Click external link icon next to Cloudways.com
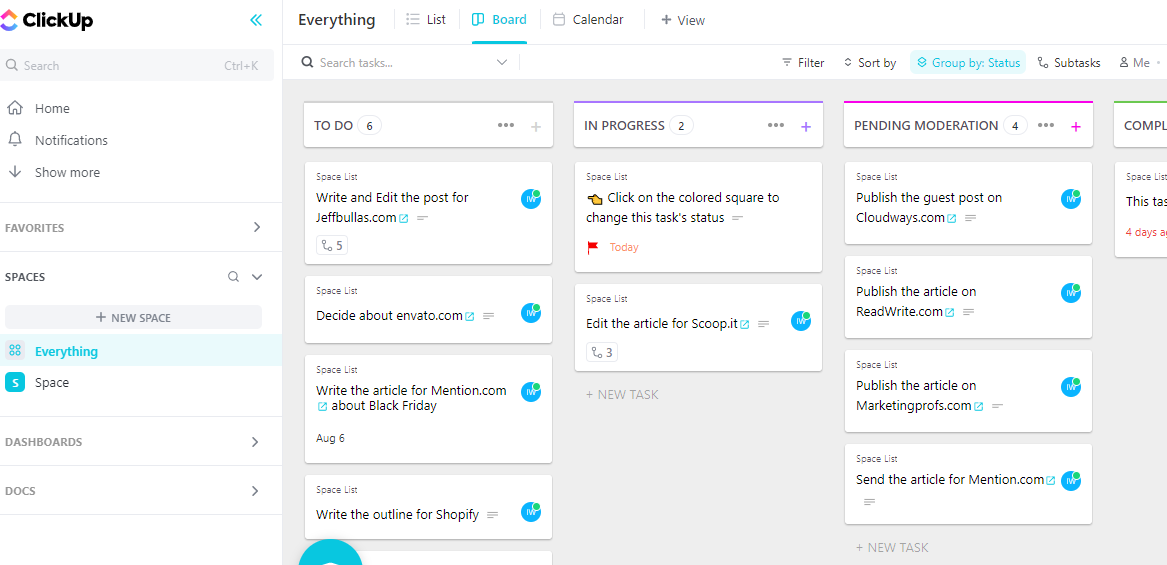The width and height of the screenshot is (1167, 565). [x=951, y=219]
